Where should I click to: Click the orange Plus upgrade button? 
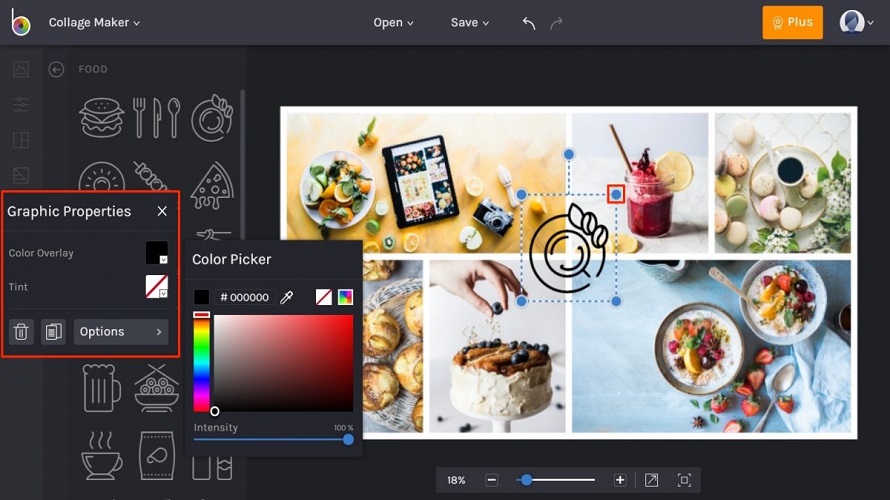792,22
